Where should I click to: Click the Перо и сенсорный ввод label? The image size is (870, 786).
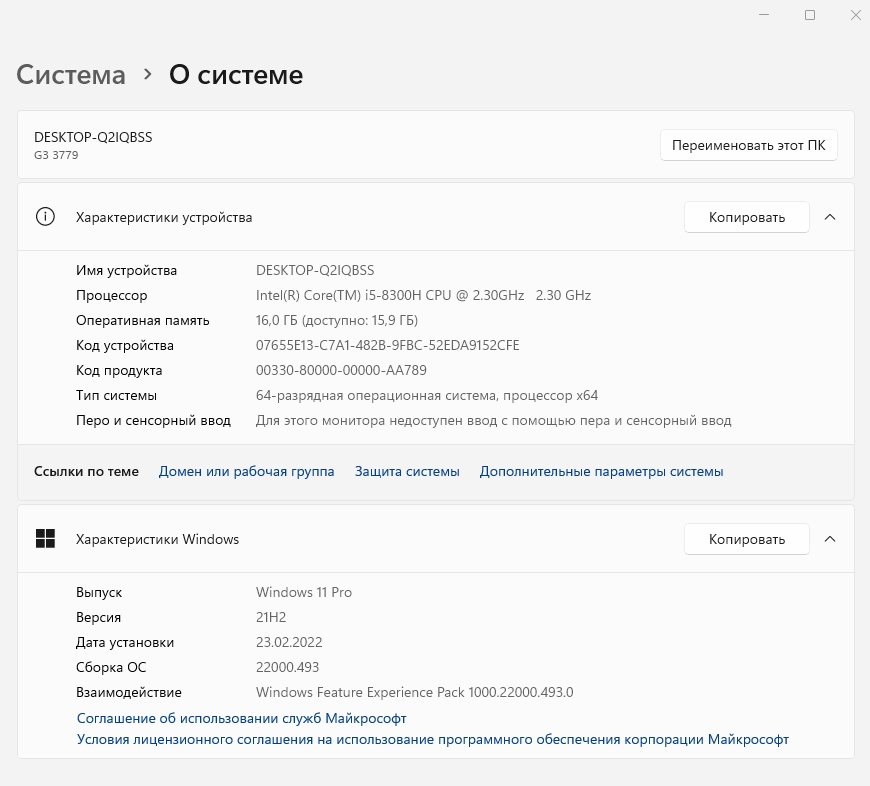(x=153, y=420)
